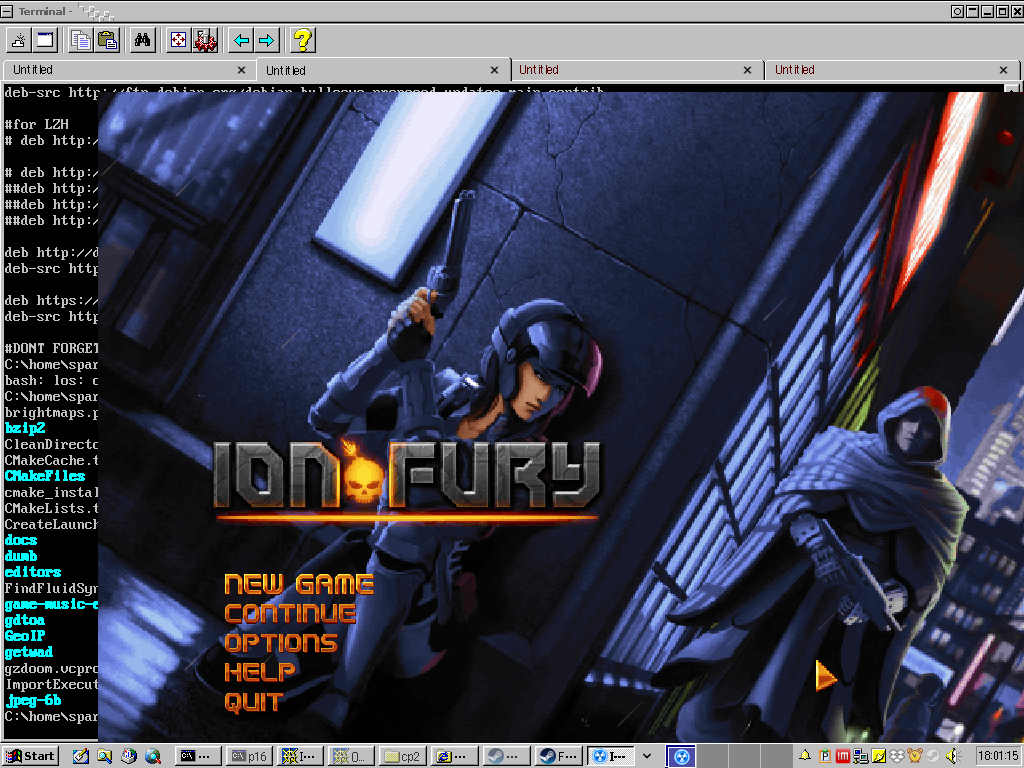Expand the taskbar overflow chevron

(647, 756)
